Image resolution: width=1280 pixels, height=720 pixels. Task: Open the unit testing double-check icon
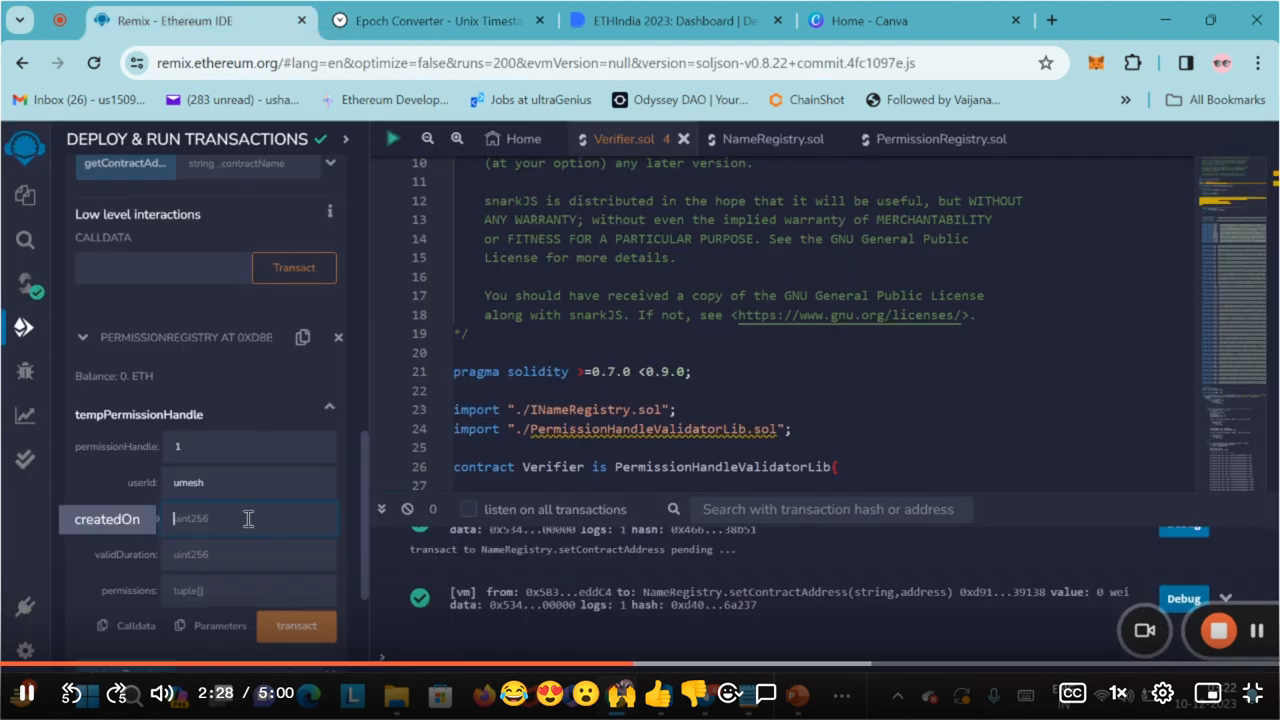click(25, 458)
